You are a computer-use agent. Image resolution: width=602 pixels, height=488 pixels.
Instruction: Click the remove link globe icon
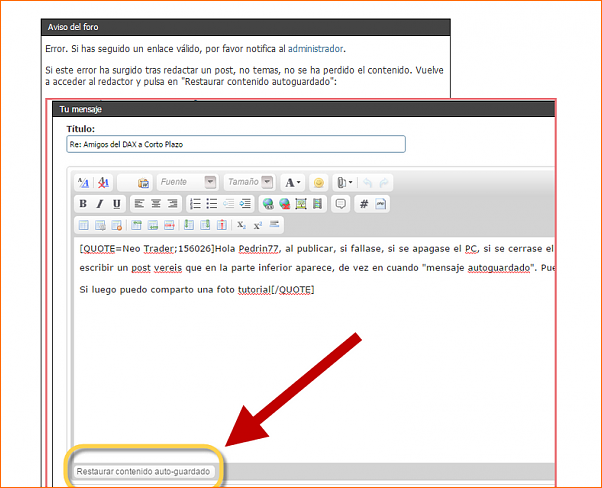click(x=284, y=203)
